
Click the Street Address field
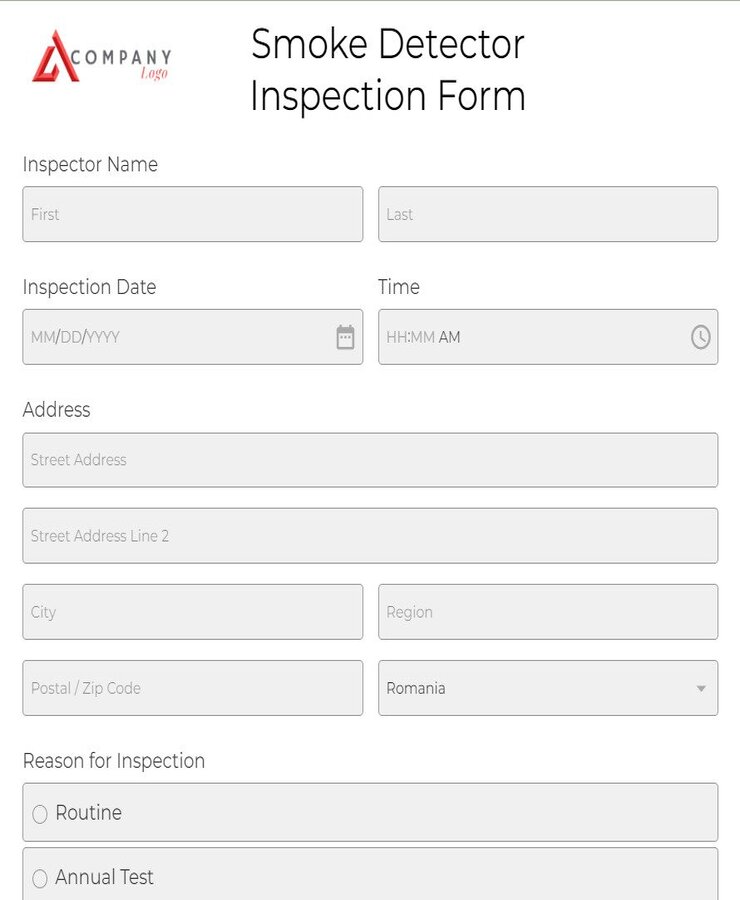[x=370, y=460]
